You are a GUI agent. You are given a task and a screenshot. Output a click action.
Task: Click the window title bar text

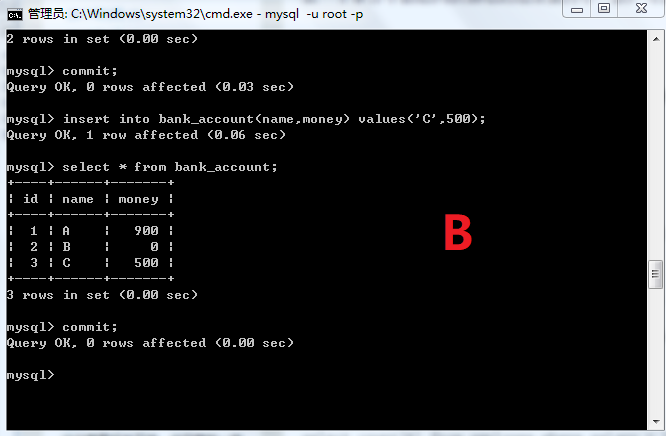pyautogui.click(x=195, y=14)
